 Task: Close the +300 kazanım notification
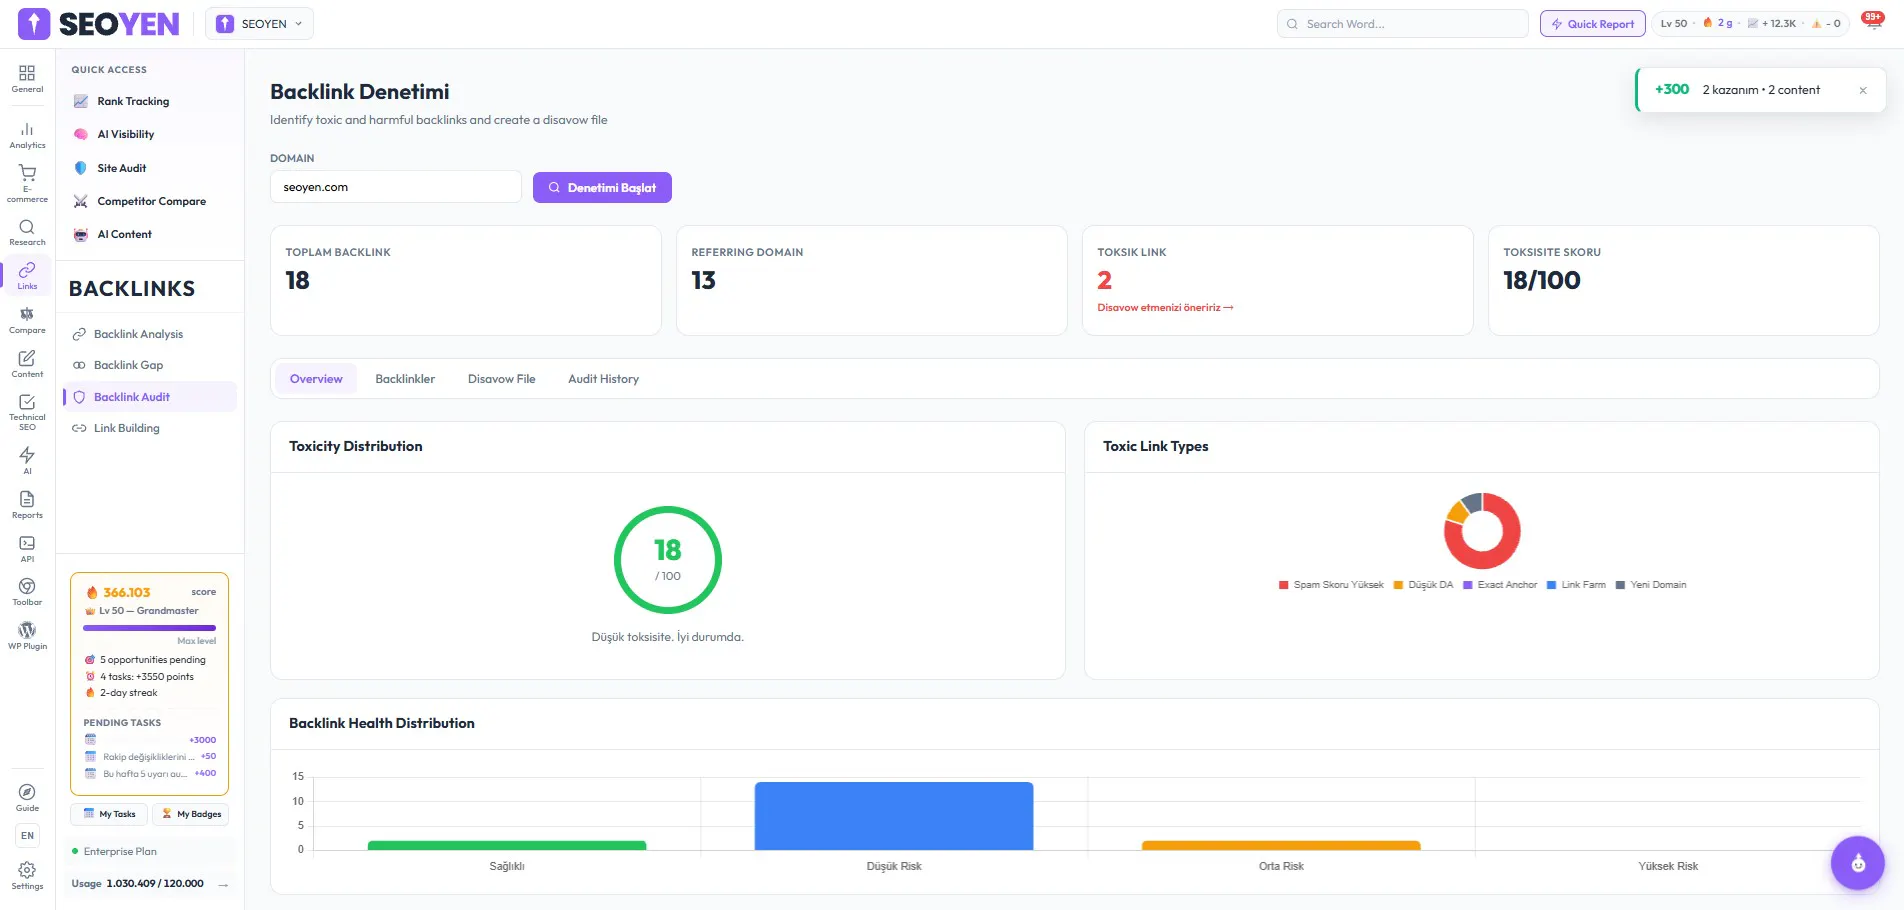click(1863, 90)
